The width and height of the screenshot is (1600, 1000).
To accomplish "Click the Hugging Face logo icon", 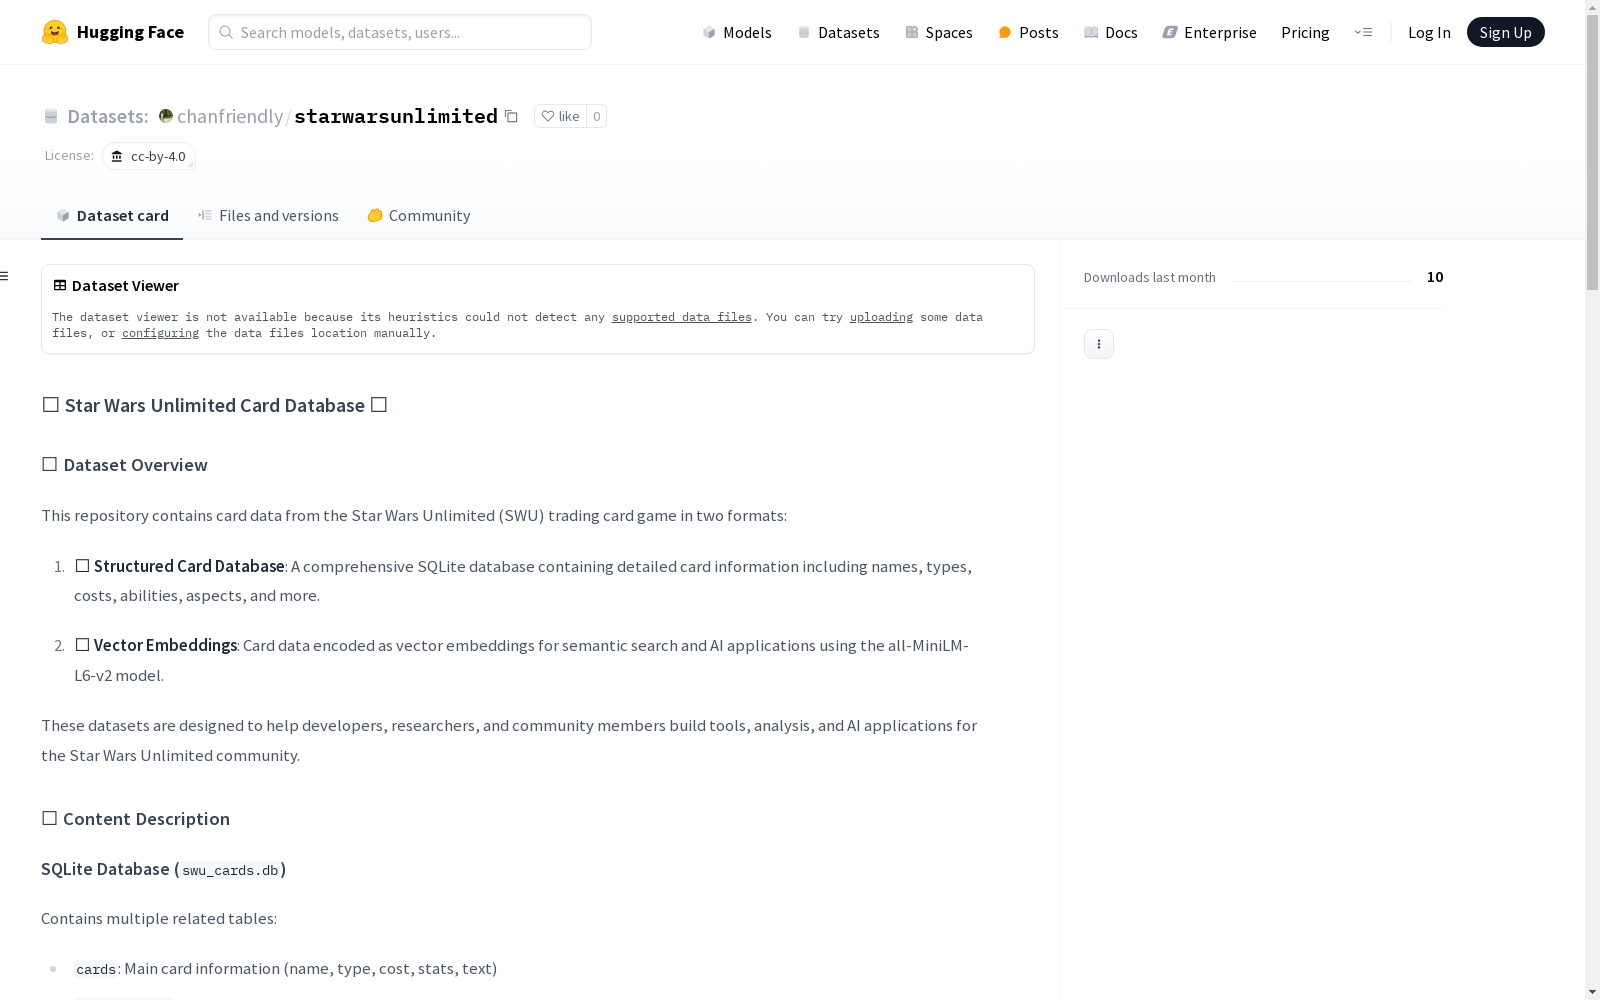I will point(55,32).
